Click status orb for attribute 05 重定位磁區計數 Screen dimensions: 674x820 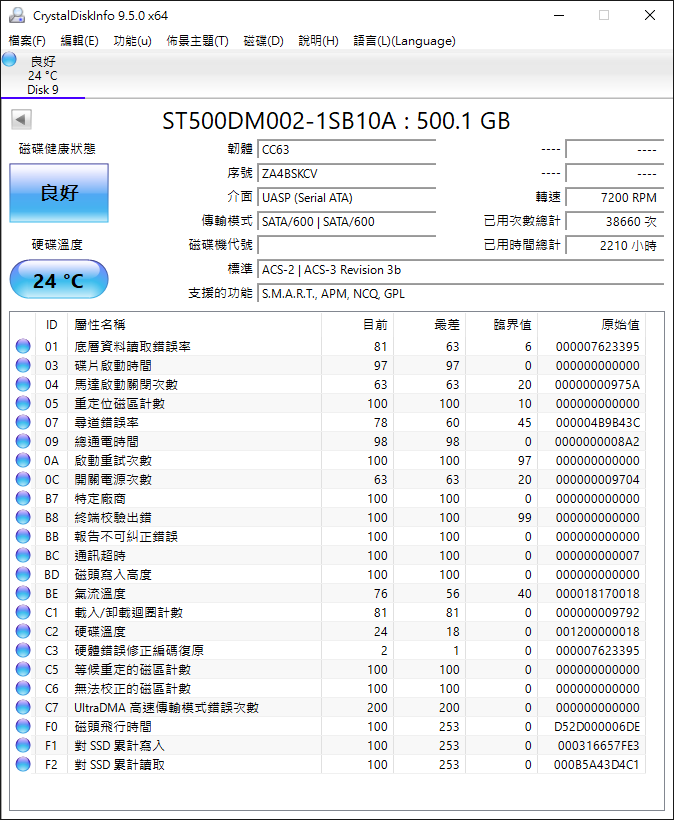pos(23,403)
